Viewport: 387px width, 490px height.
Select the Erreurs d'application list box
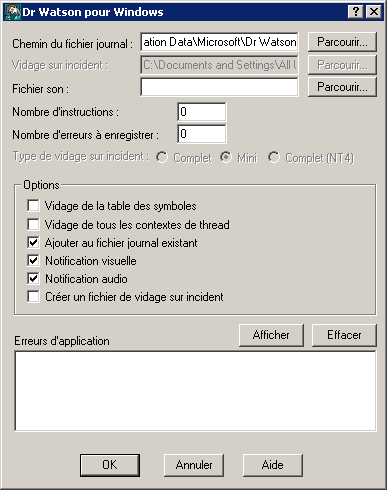(x=195, y=391)
